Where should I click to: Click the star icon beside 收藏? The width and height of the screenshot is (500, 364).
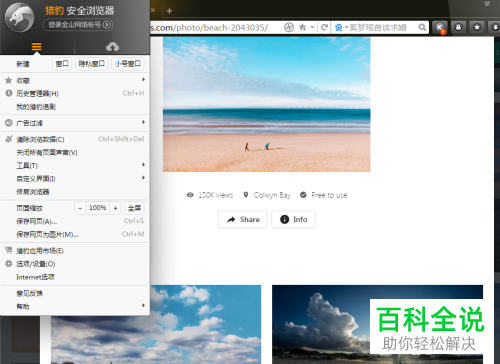9,80
